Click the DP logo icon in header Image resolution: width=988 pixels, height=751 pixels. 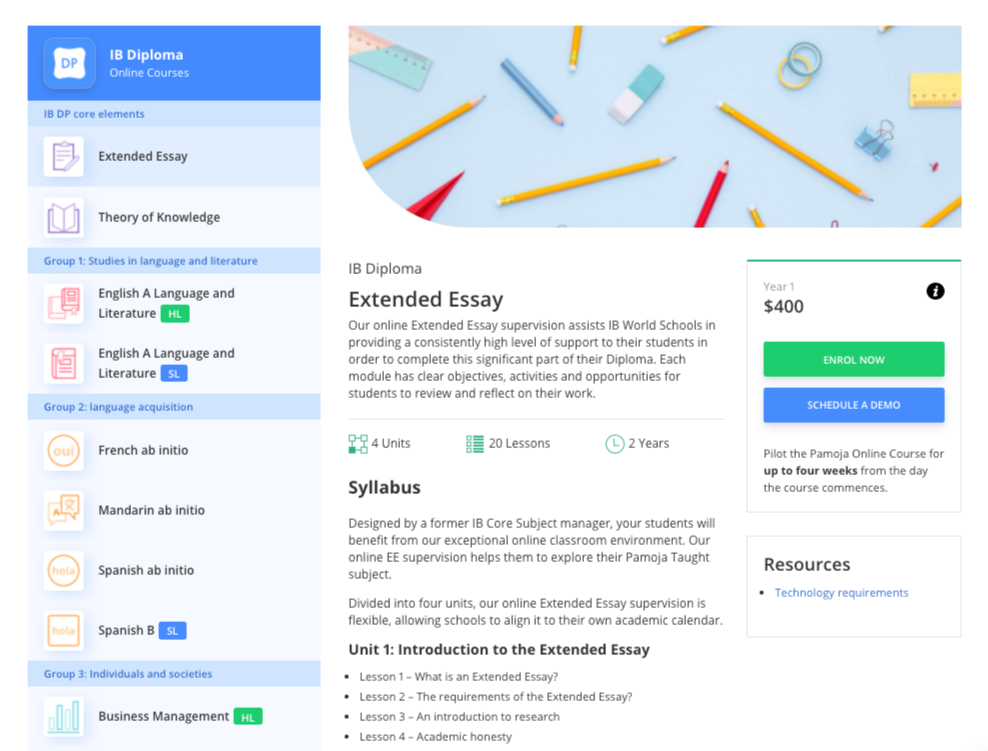click(x=69, y=63)
